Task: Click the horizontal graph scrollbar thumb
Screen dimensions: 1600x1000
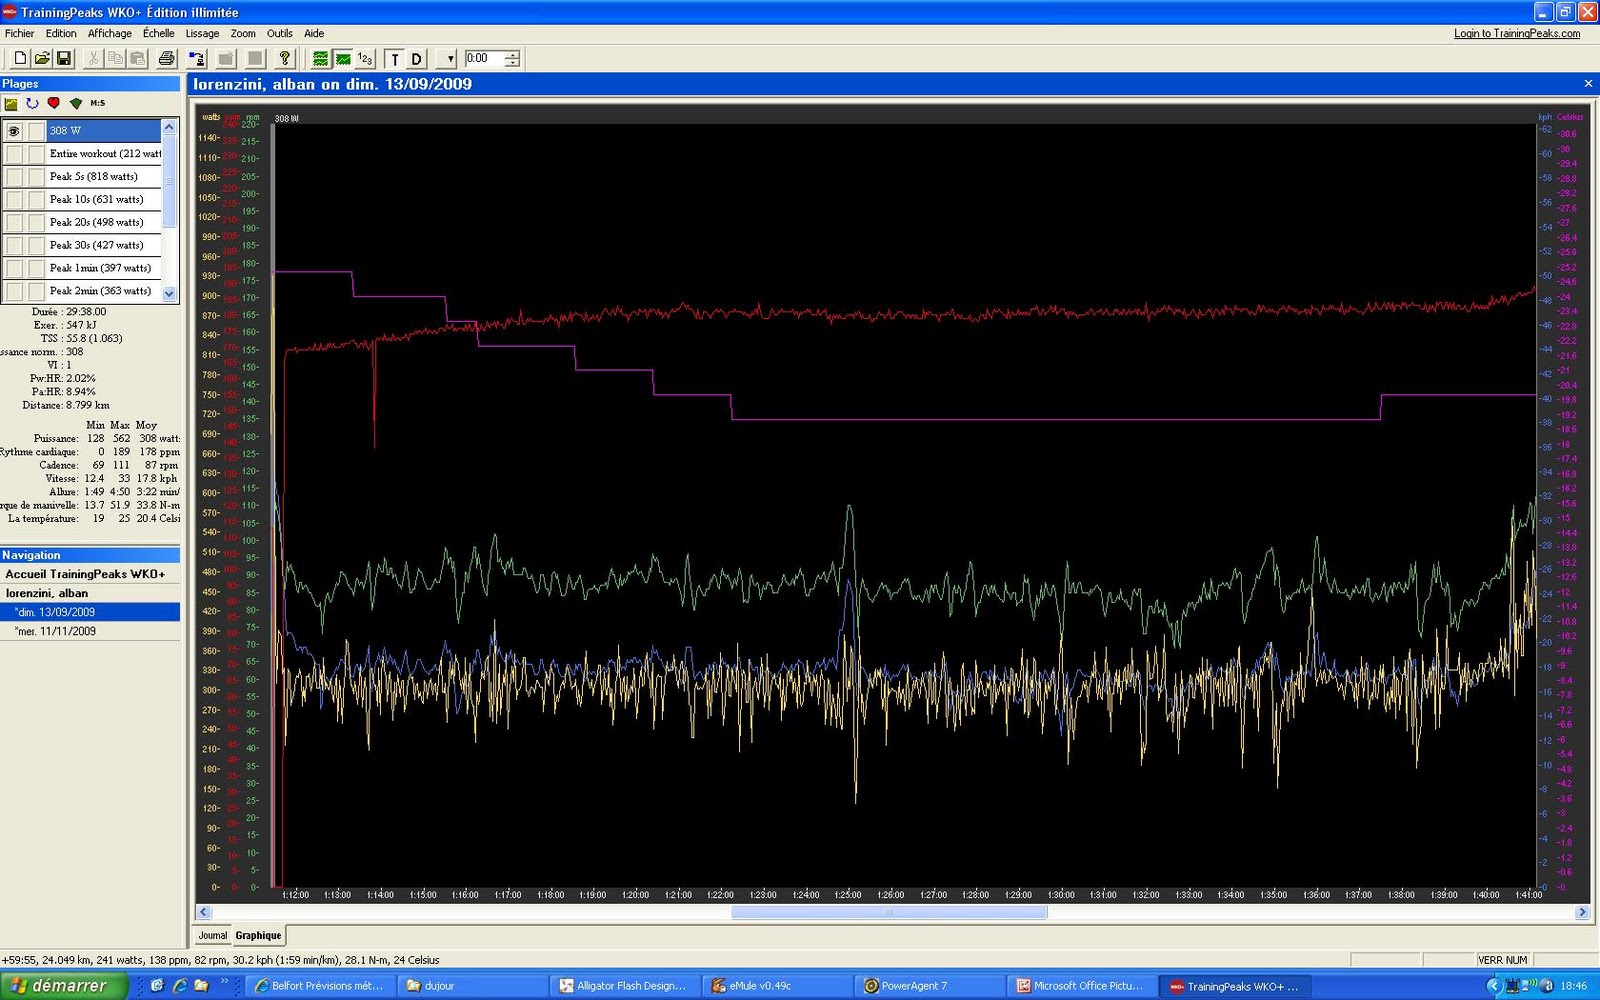Action: [889, 912]
